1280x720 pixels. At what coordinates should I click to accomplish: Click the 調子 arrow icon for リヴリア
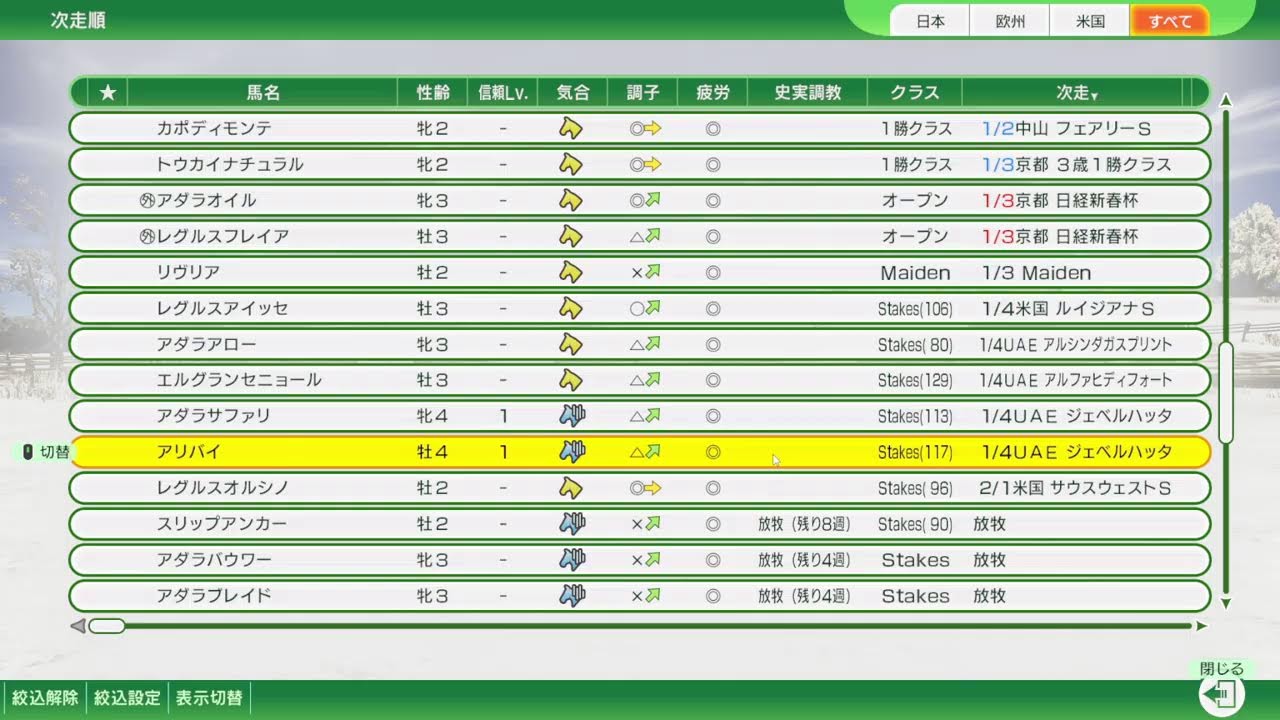[653, 272]
